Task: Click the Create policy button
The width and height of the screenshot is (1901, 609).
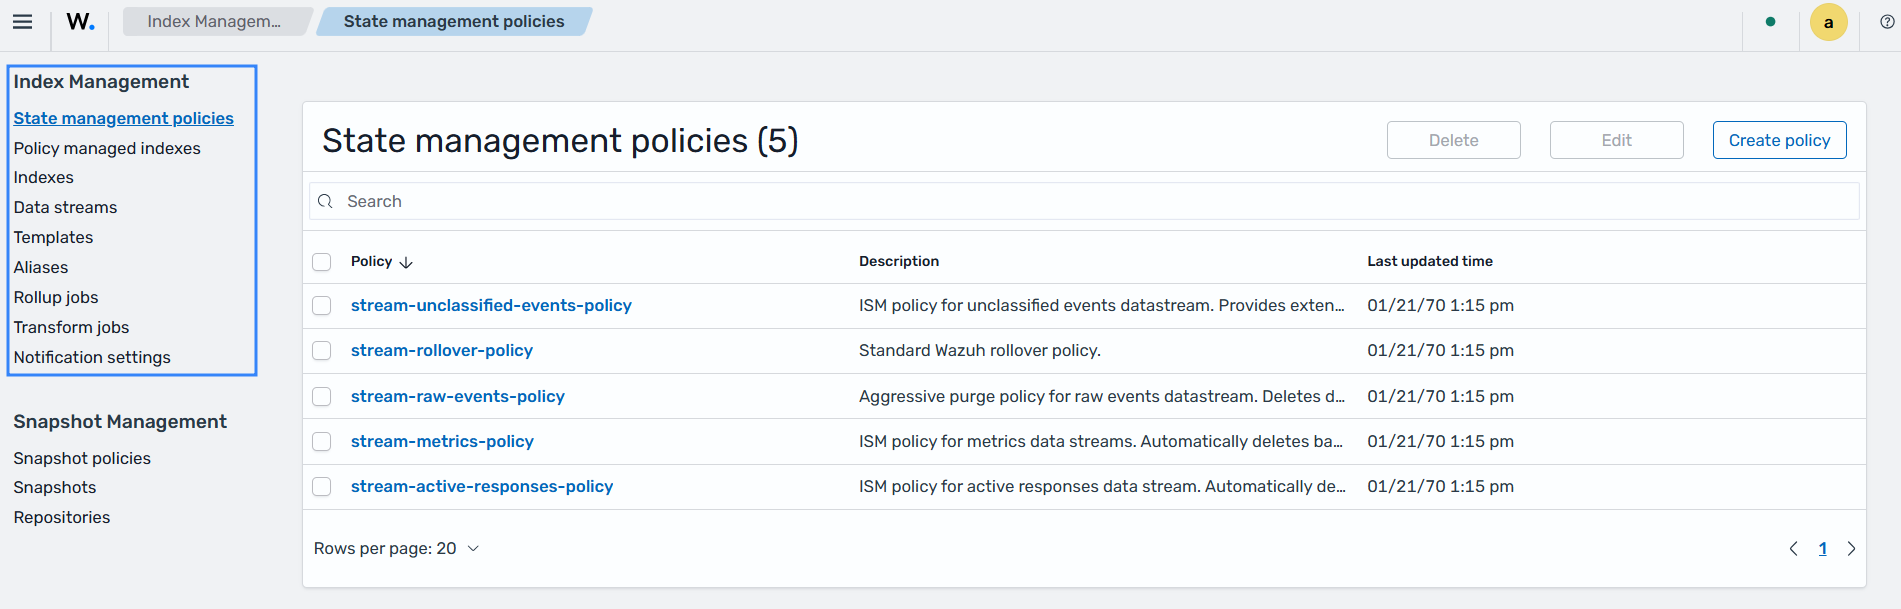Action: (1779, 140)
